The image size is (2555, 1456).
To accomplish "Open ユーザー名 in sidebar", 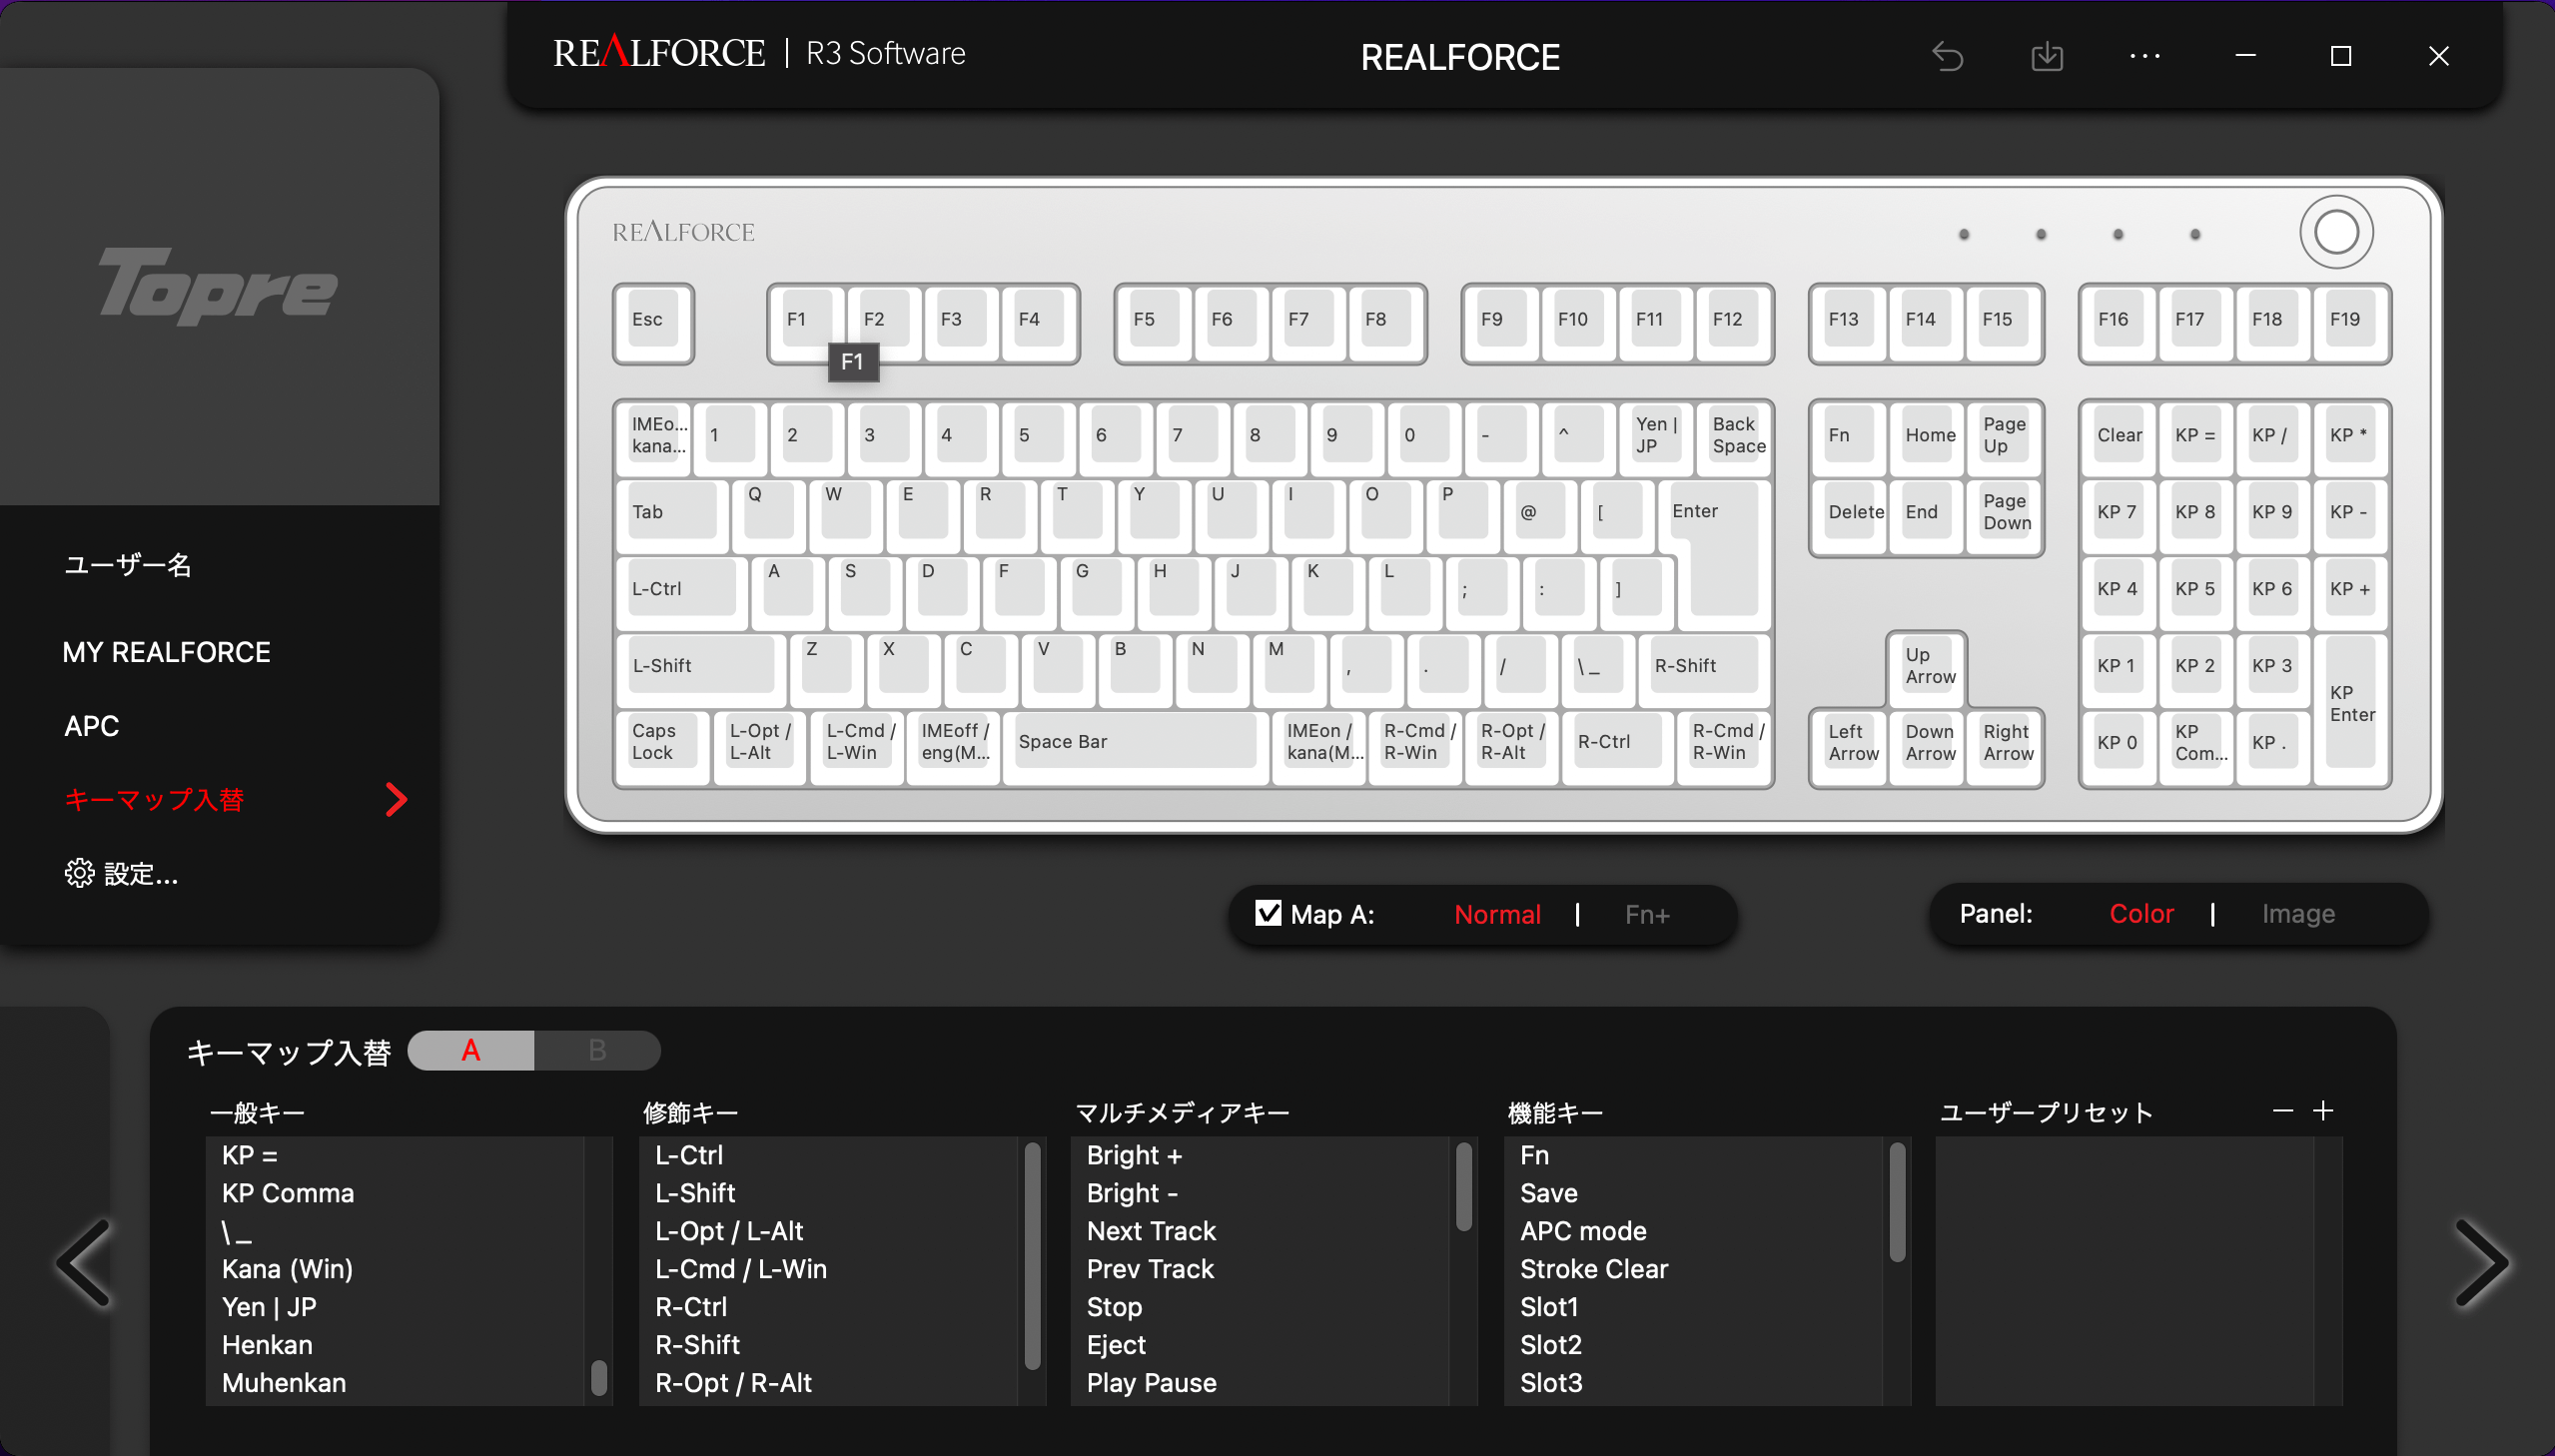I will tap(127, 565).
